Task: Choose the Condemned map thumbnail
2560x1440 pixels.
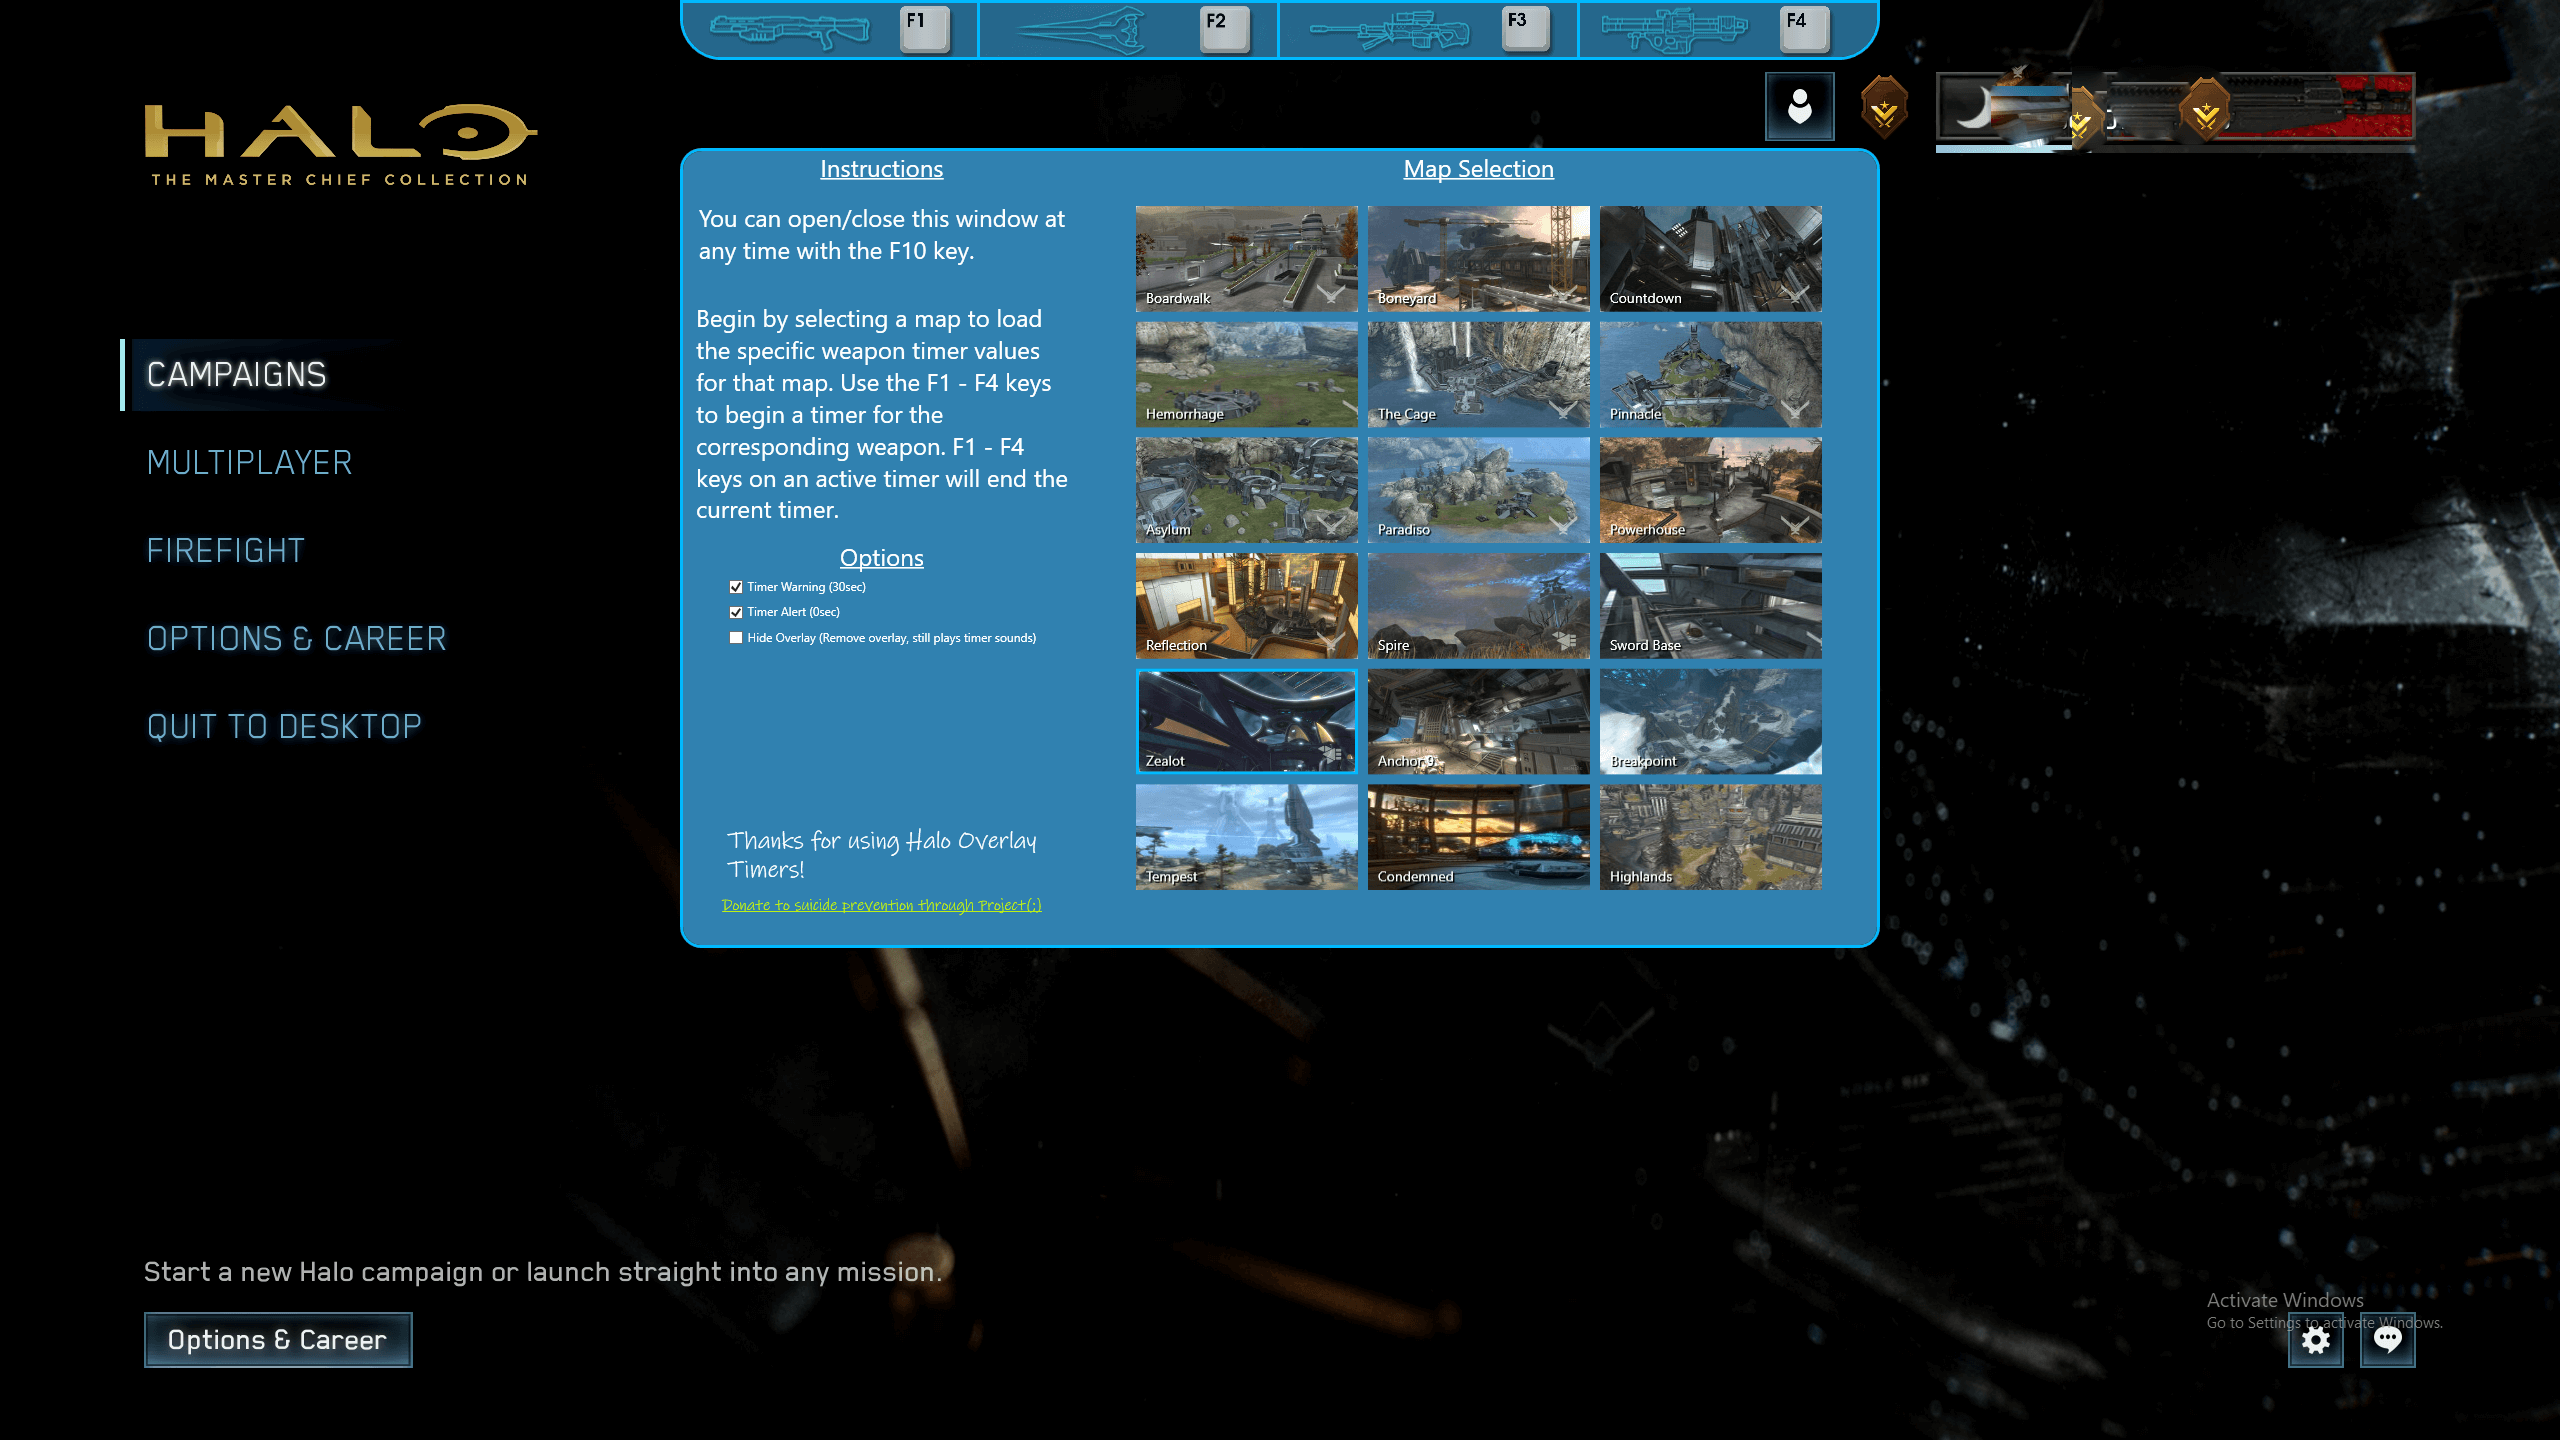Action: (1478, 837)
